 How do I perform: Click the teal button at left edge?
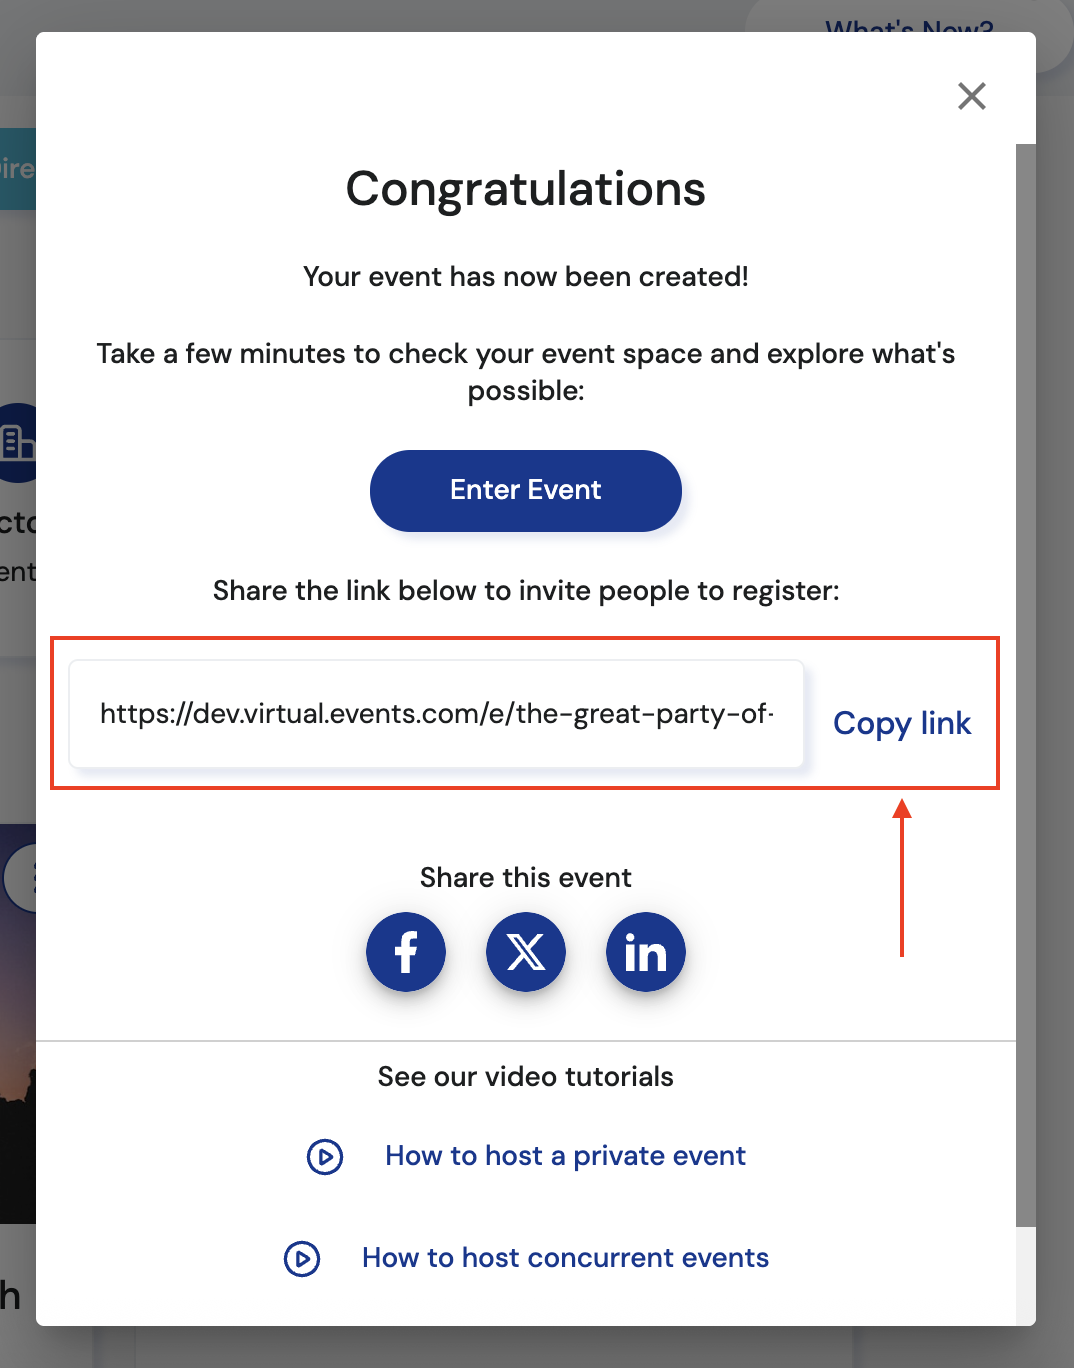pos(18,168)
